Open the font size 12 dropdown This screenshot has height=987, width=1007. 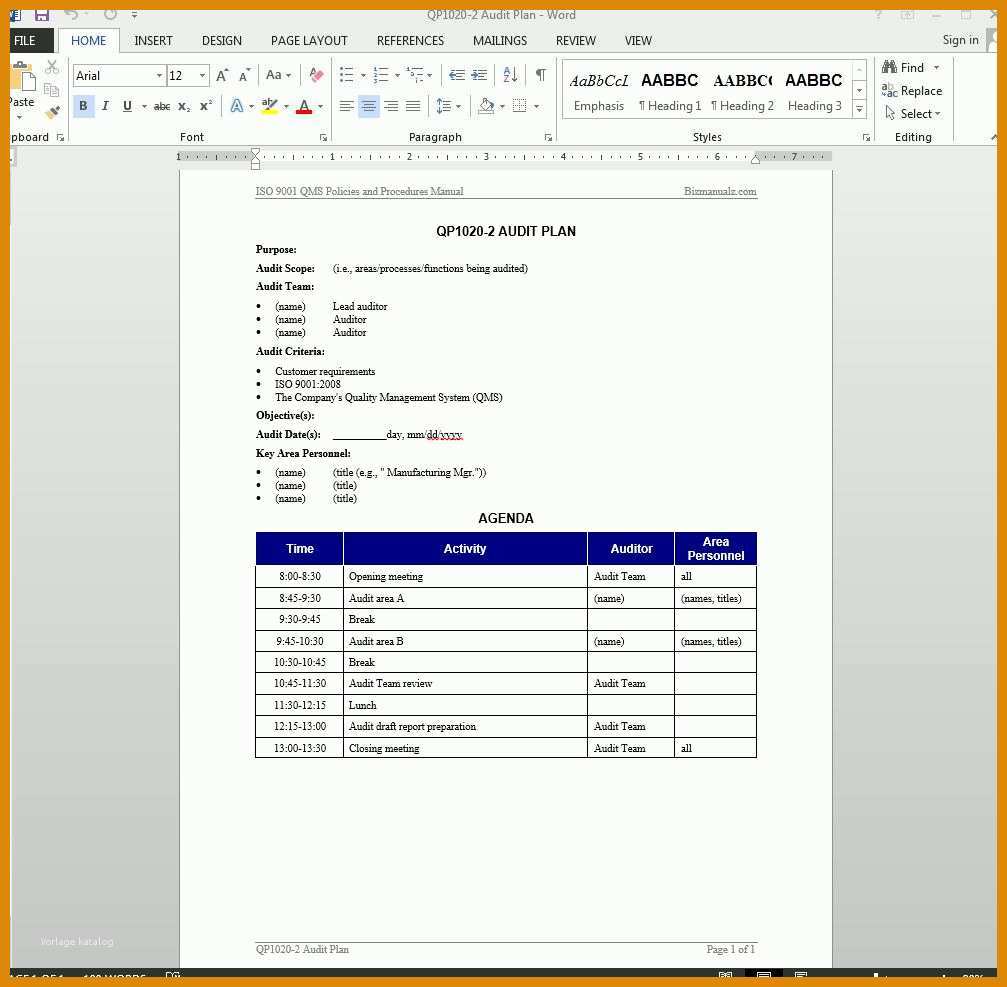(202, 76)
